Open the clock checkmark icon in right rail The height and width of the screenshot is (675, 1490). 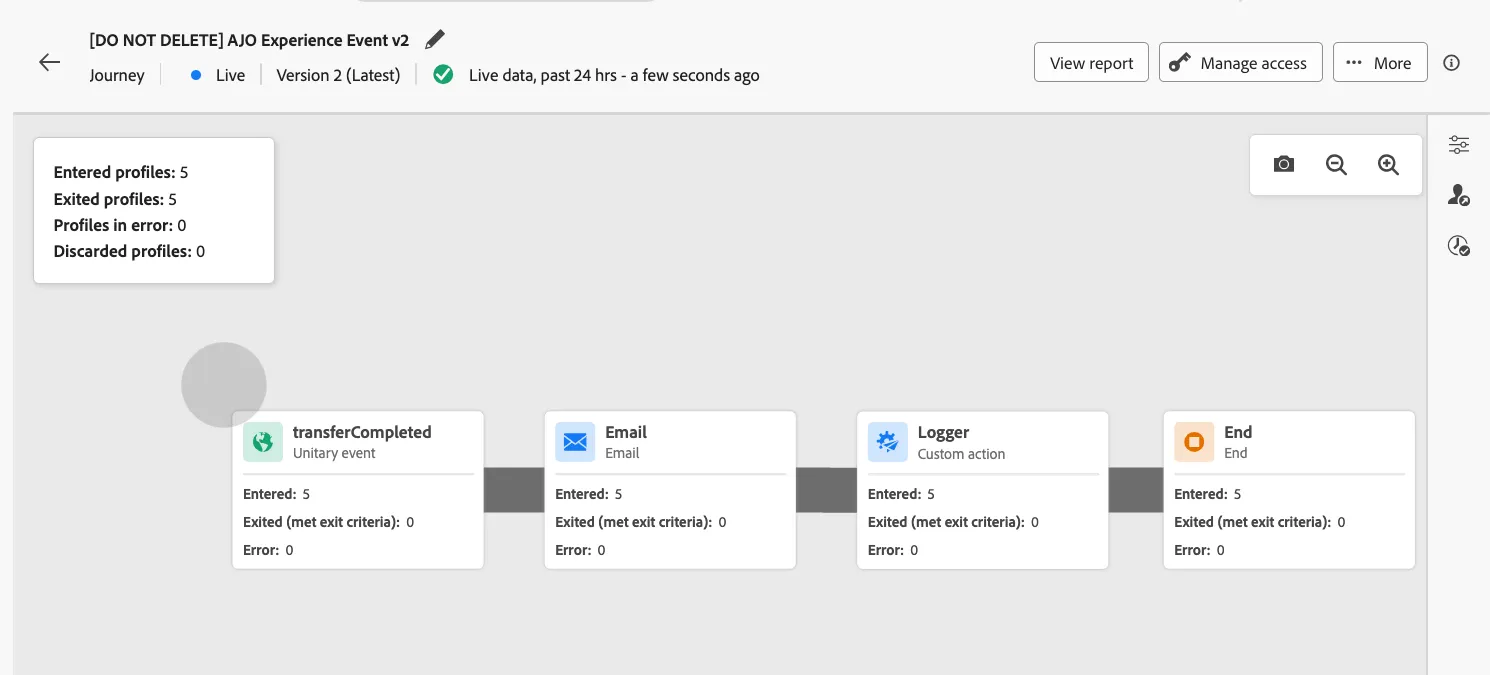tap(1459, 246)
